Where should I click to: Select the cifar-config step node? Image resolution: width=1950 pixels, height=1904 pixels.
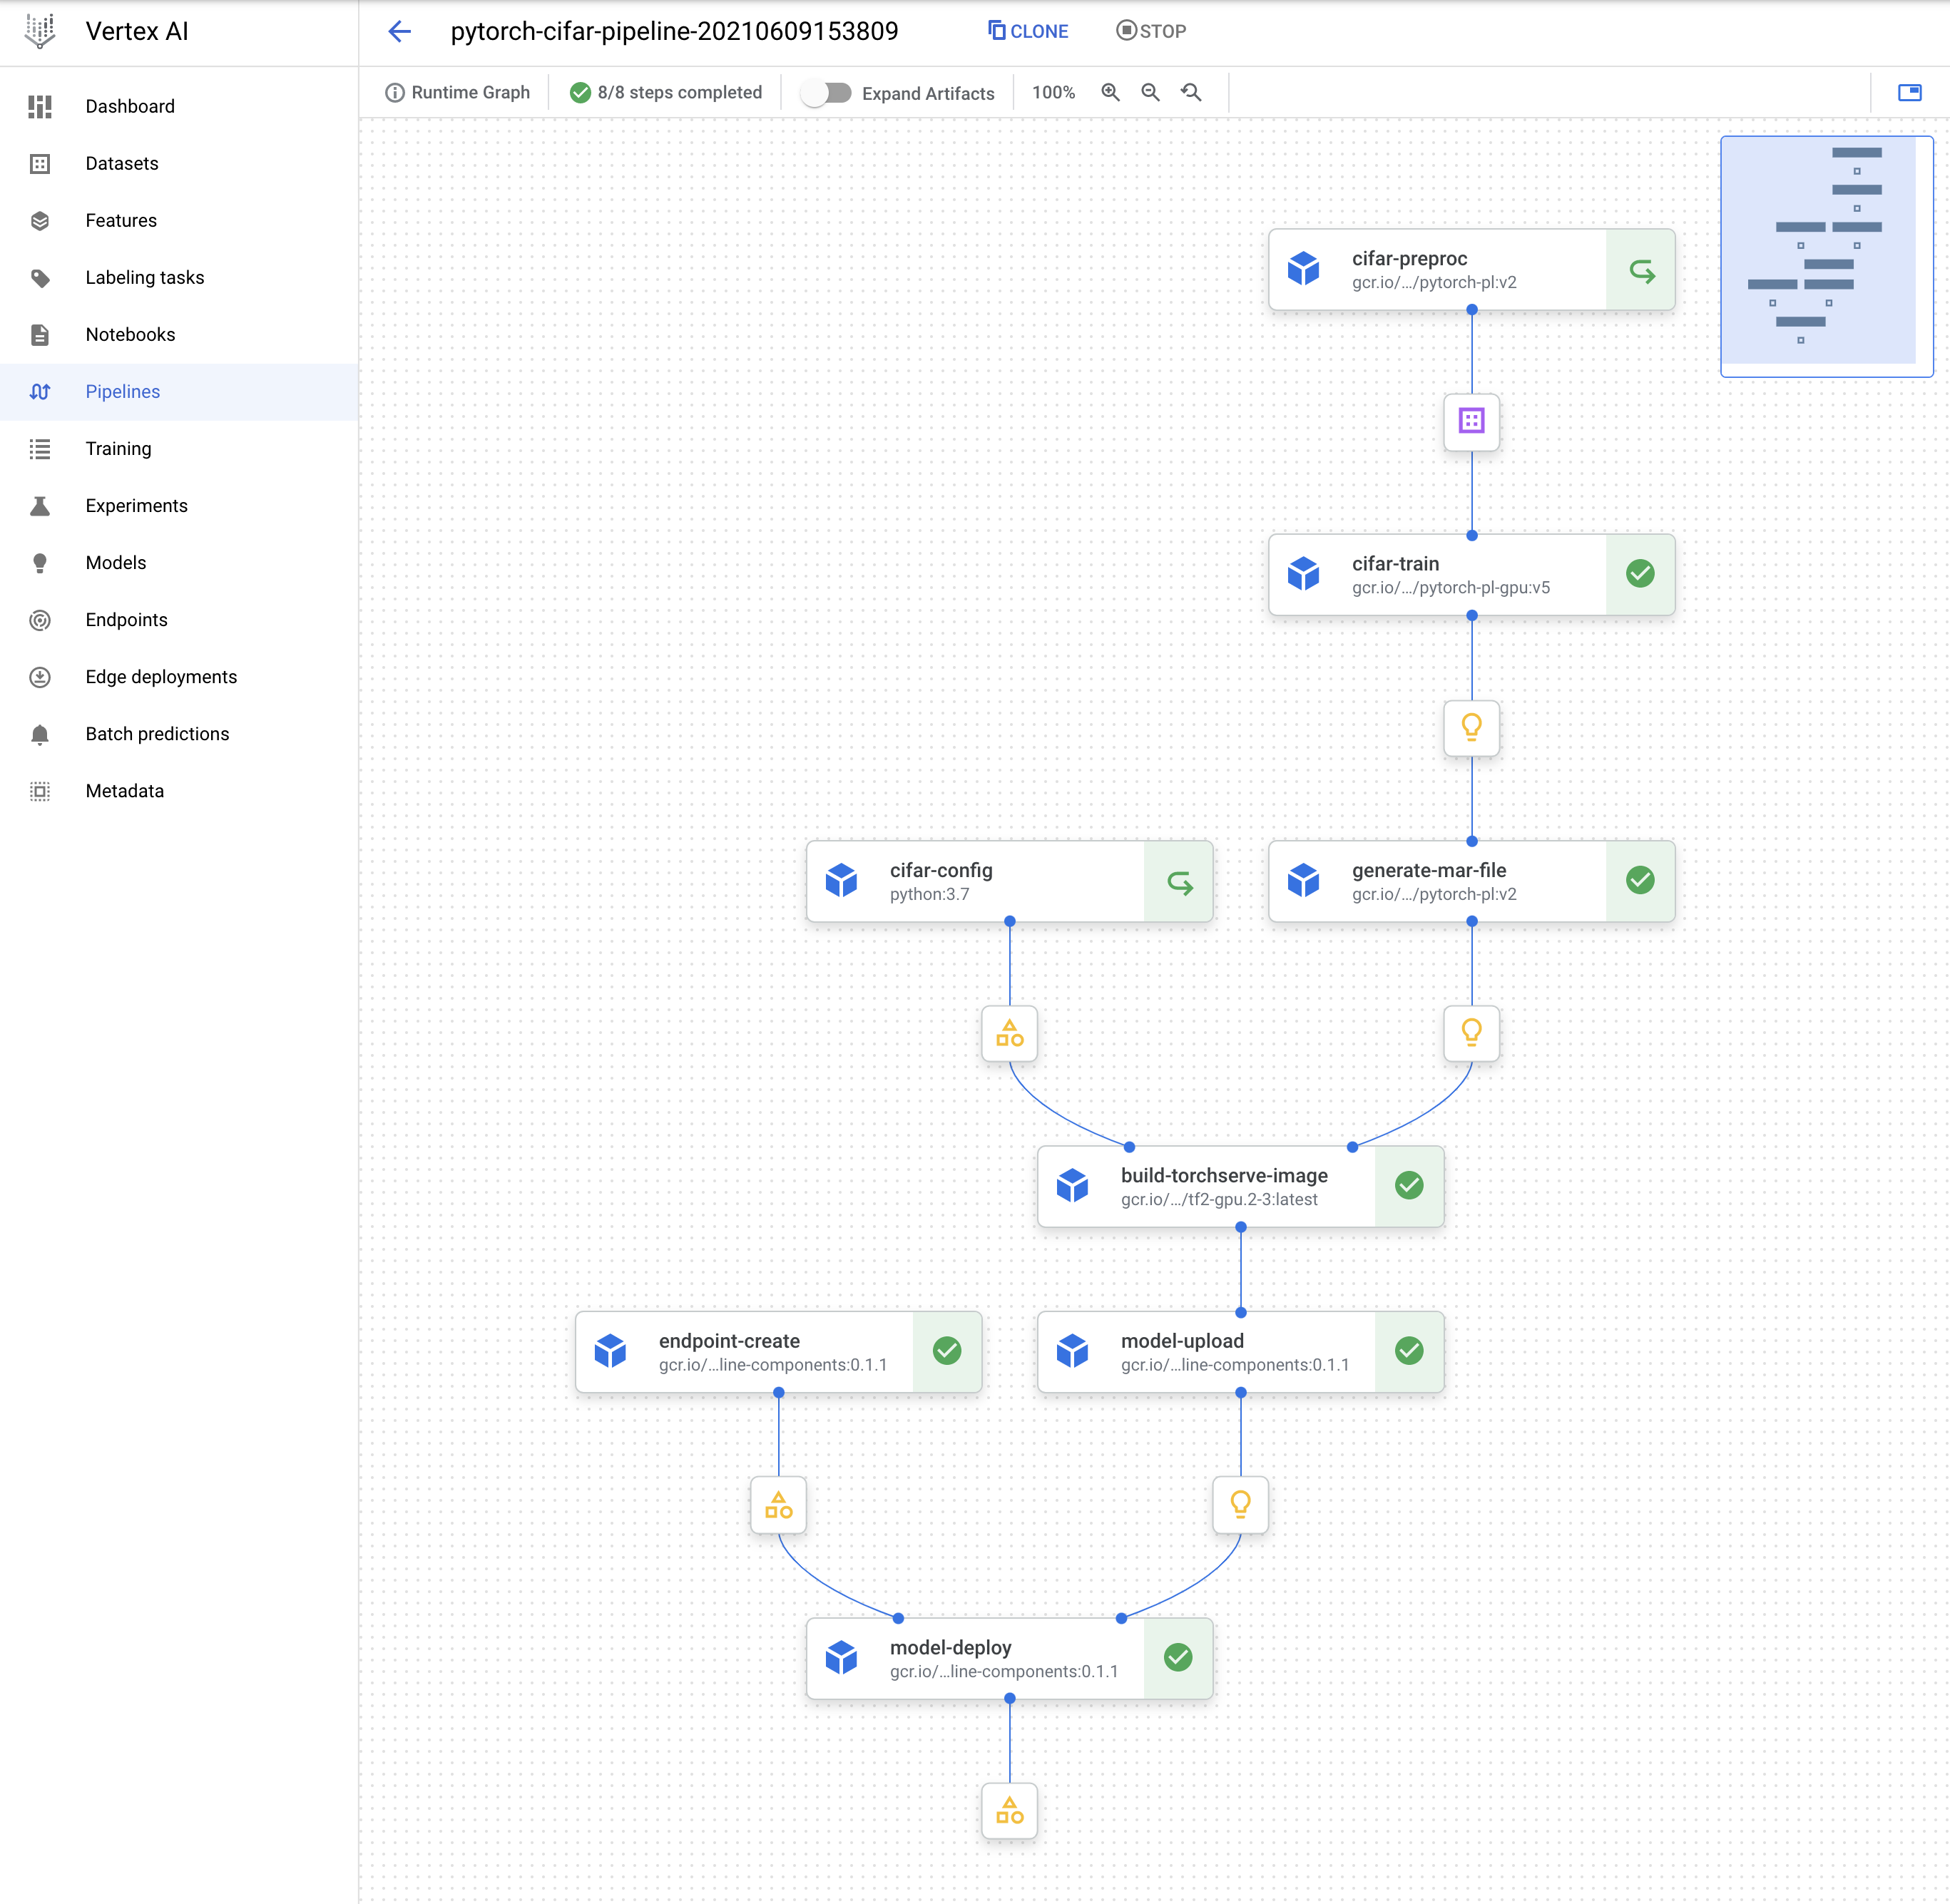1009,880
